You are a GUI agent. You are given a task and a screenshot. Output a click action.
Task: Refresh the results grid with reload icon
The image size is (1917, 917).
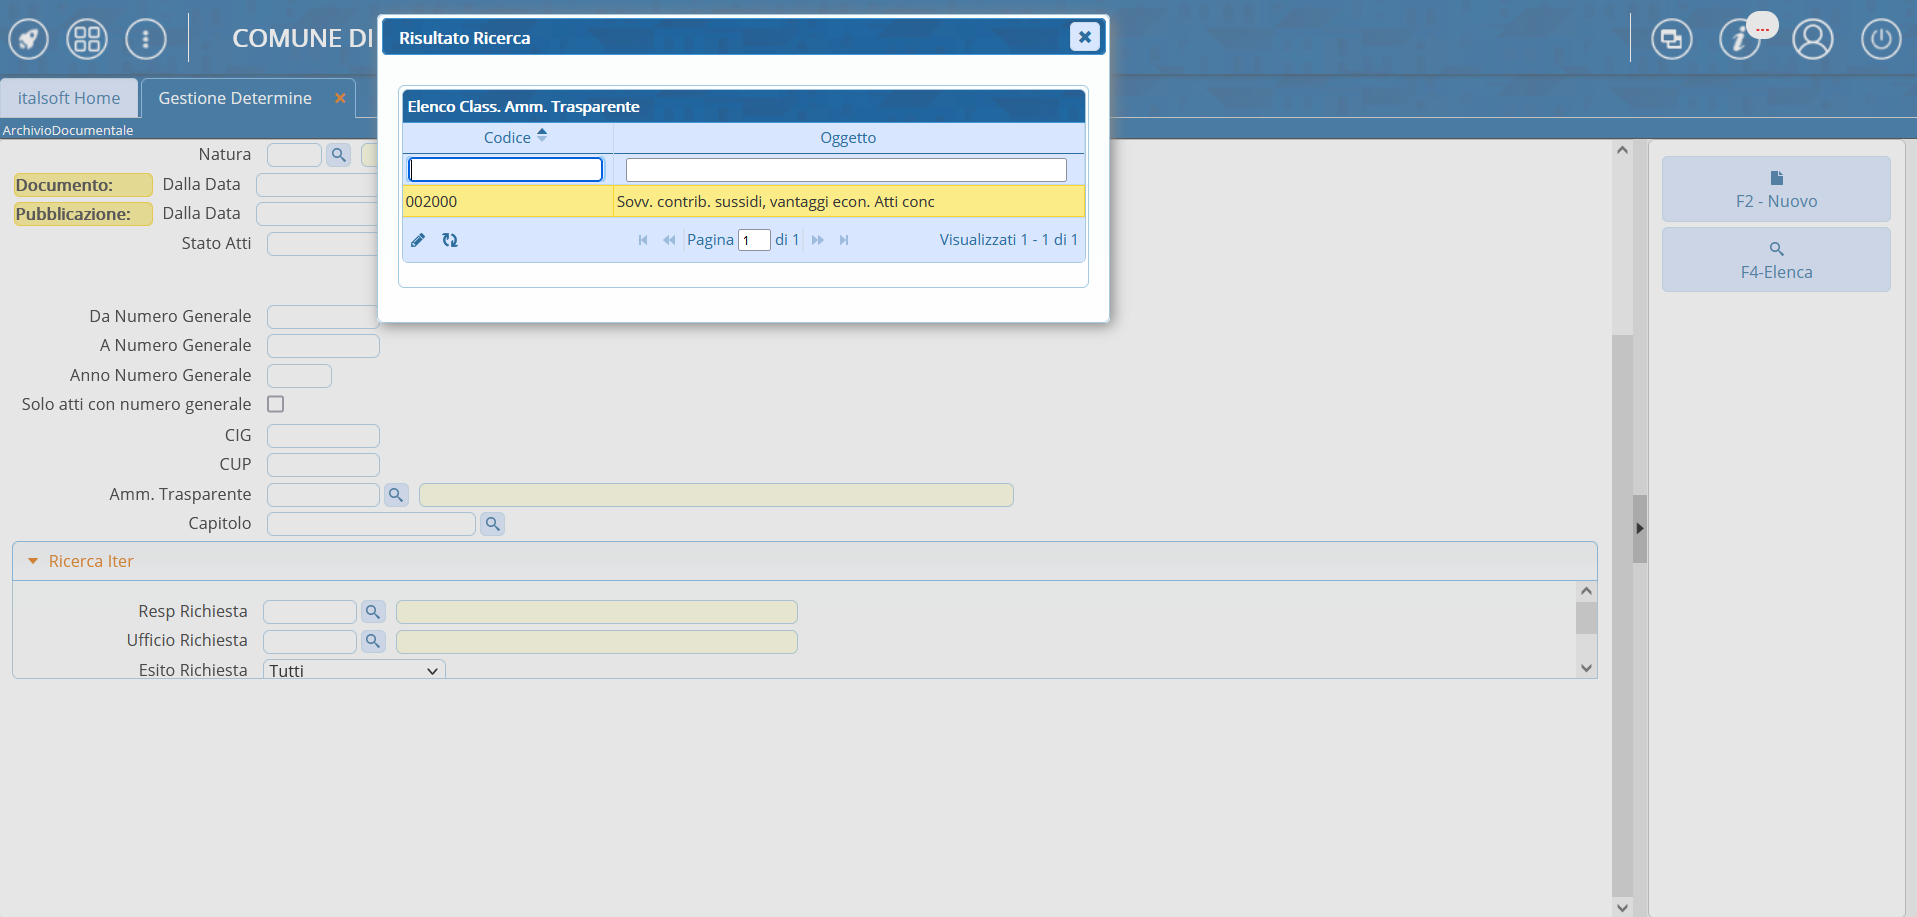tap(450, 240)
